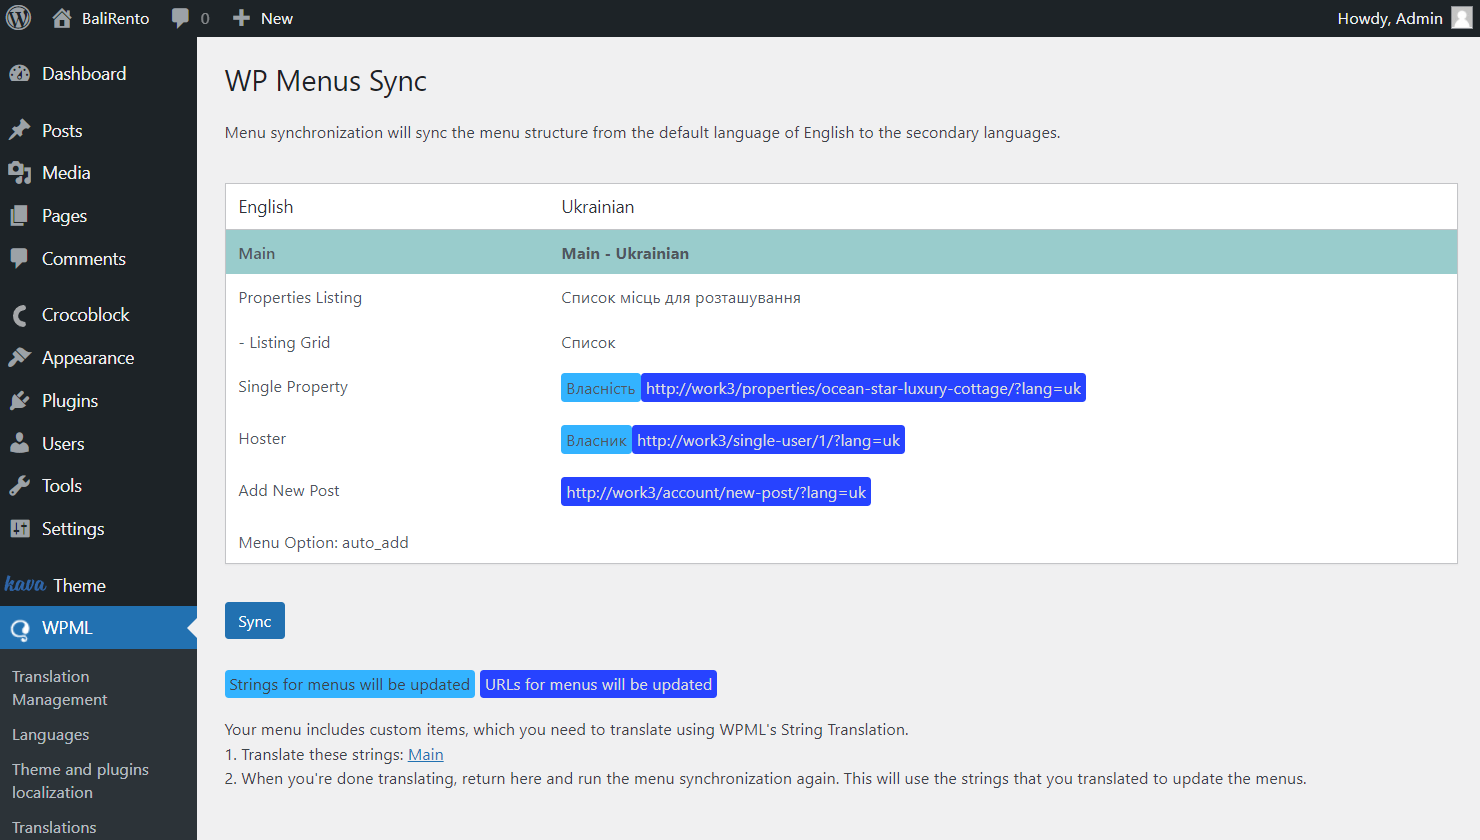Click the Single Property row text

pos(293,387)
